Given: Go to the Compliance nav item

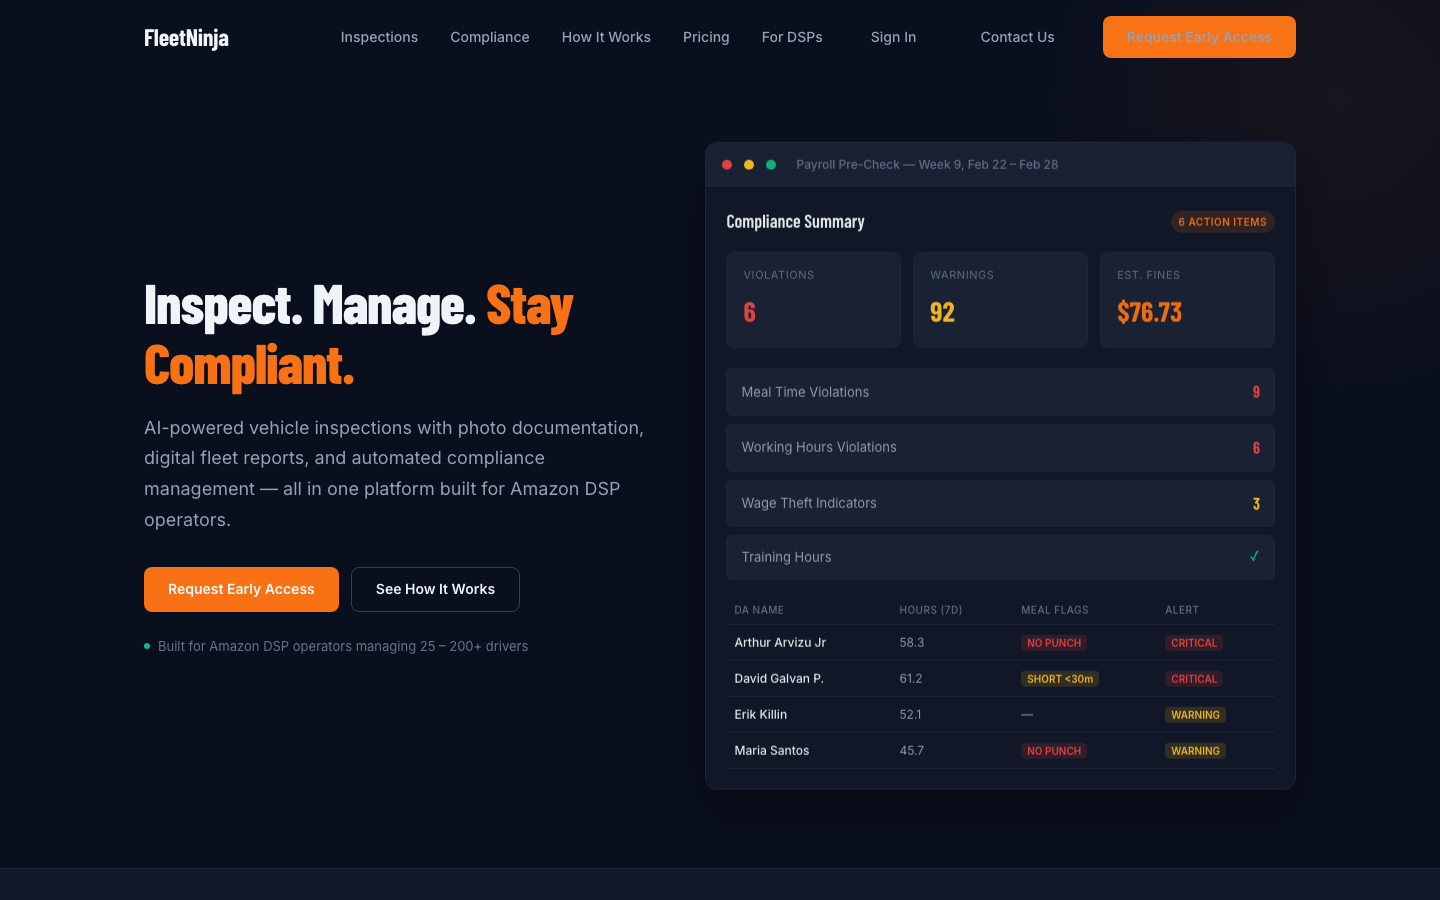Looking at the screenshot, I should 490,37.
